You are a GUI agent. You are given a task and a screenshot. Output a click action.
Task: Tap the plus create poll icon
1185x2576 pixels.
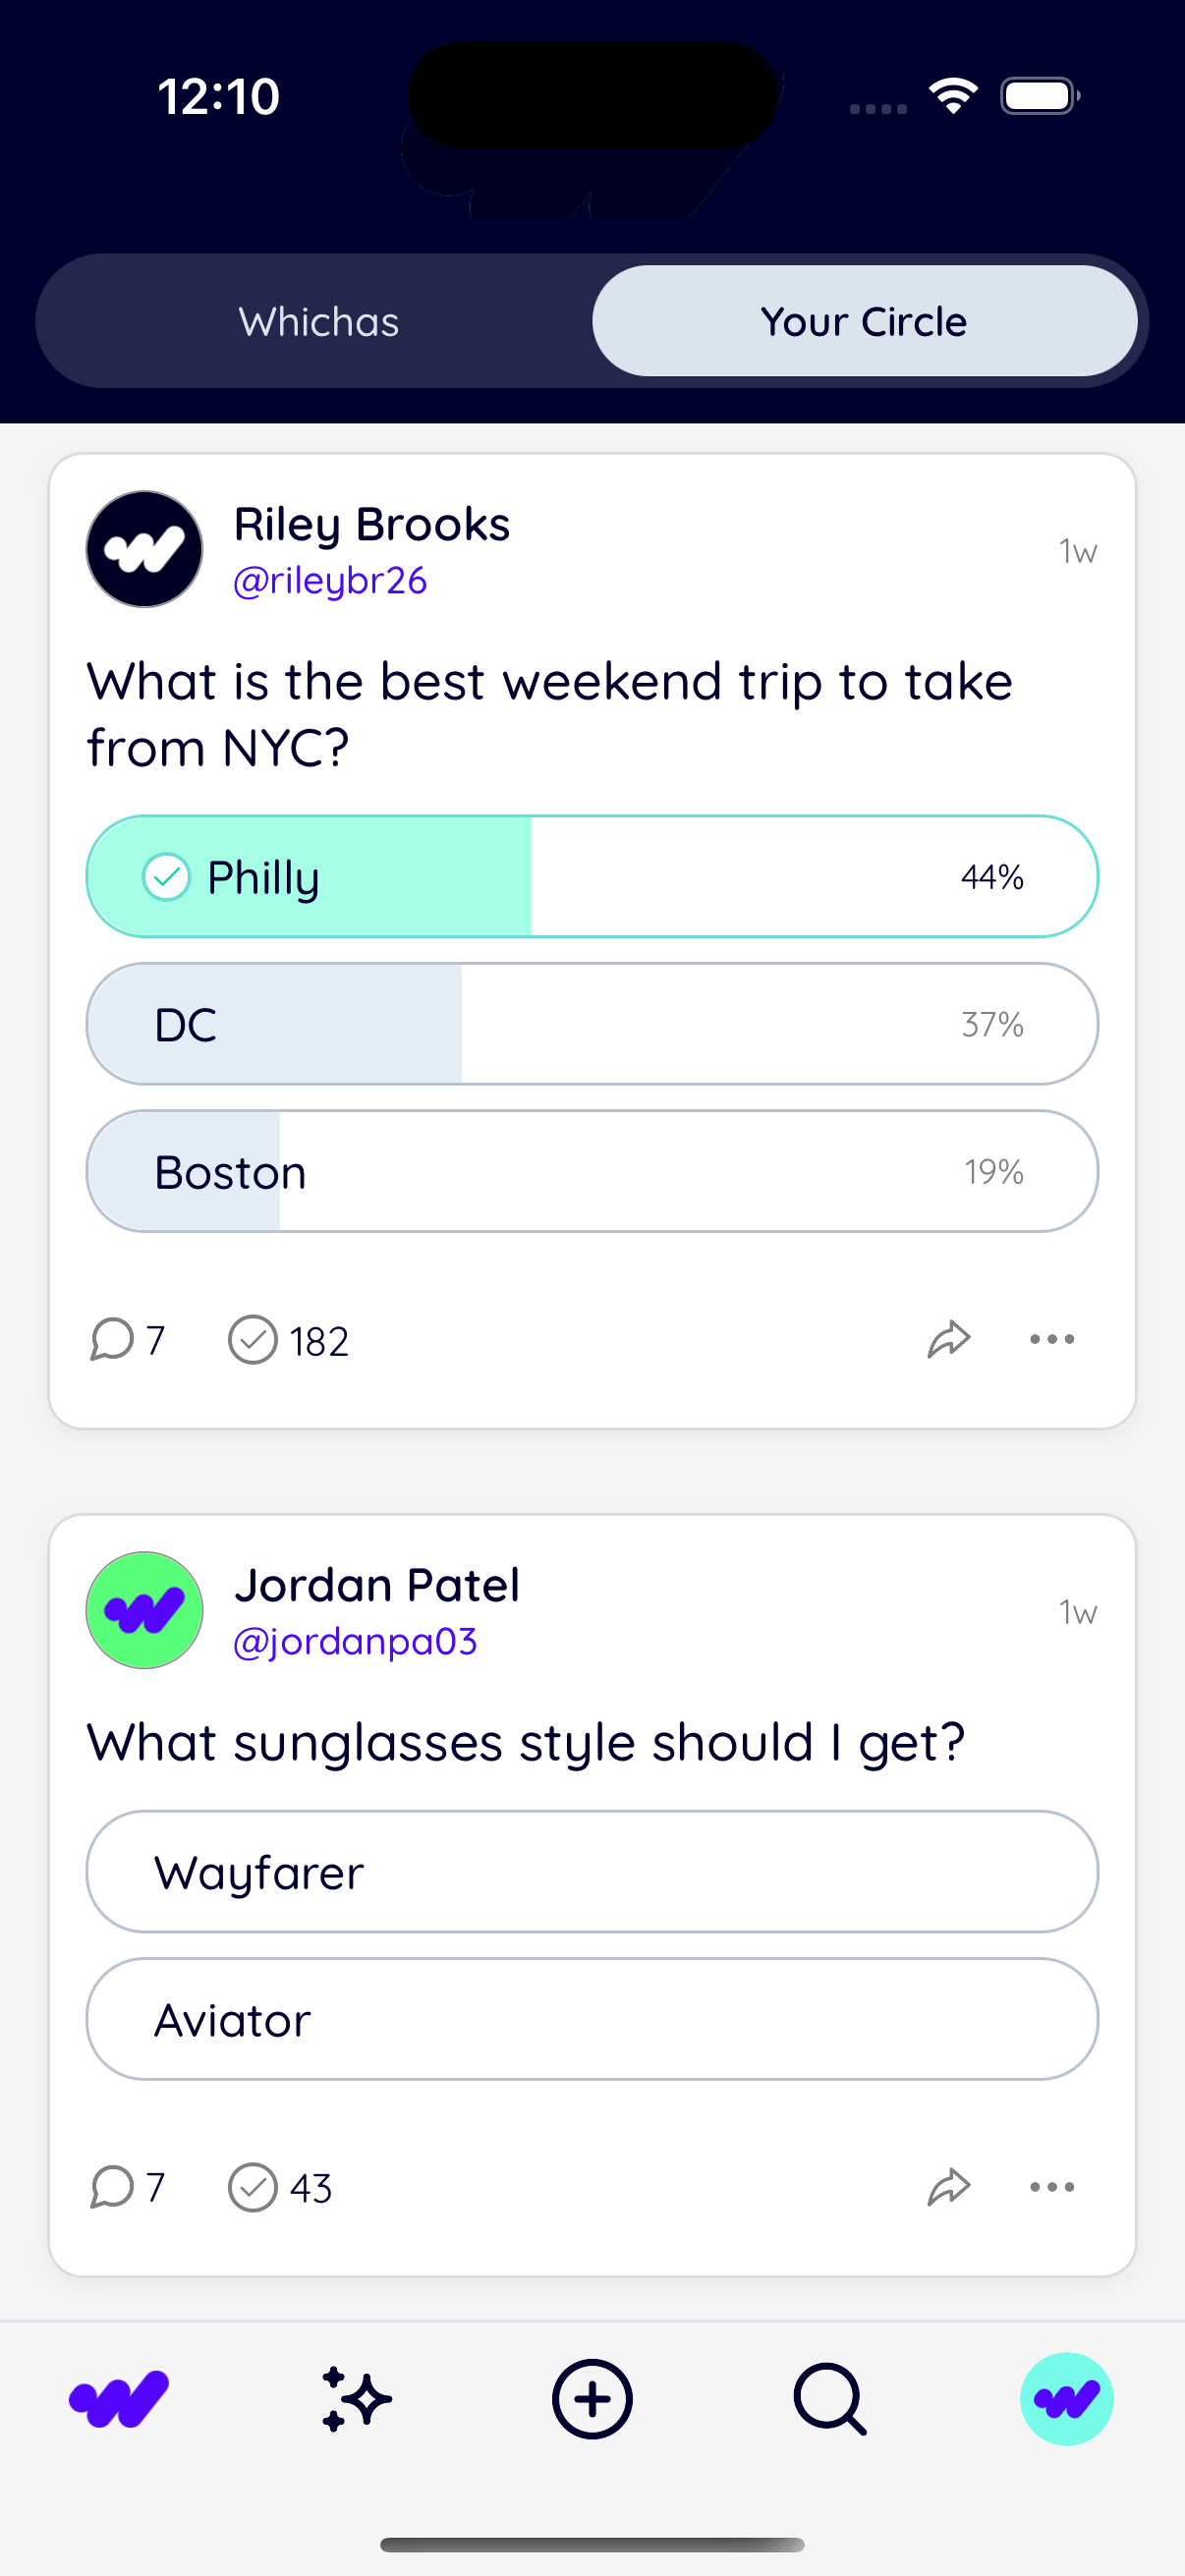pos(592,2398)
